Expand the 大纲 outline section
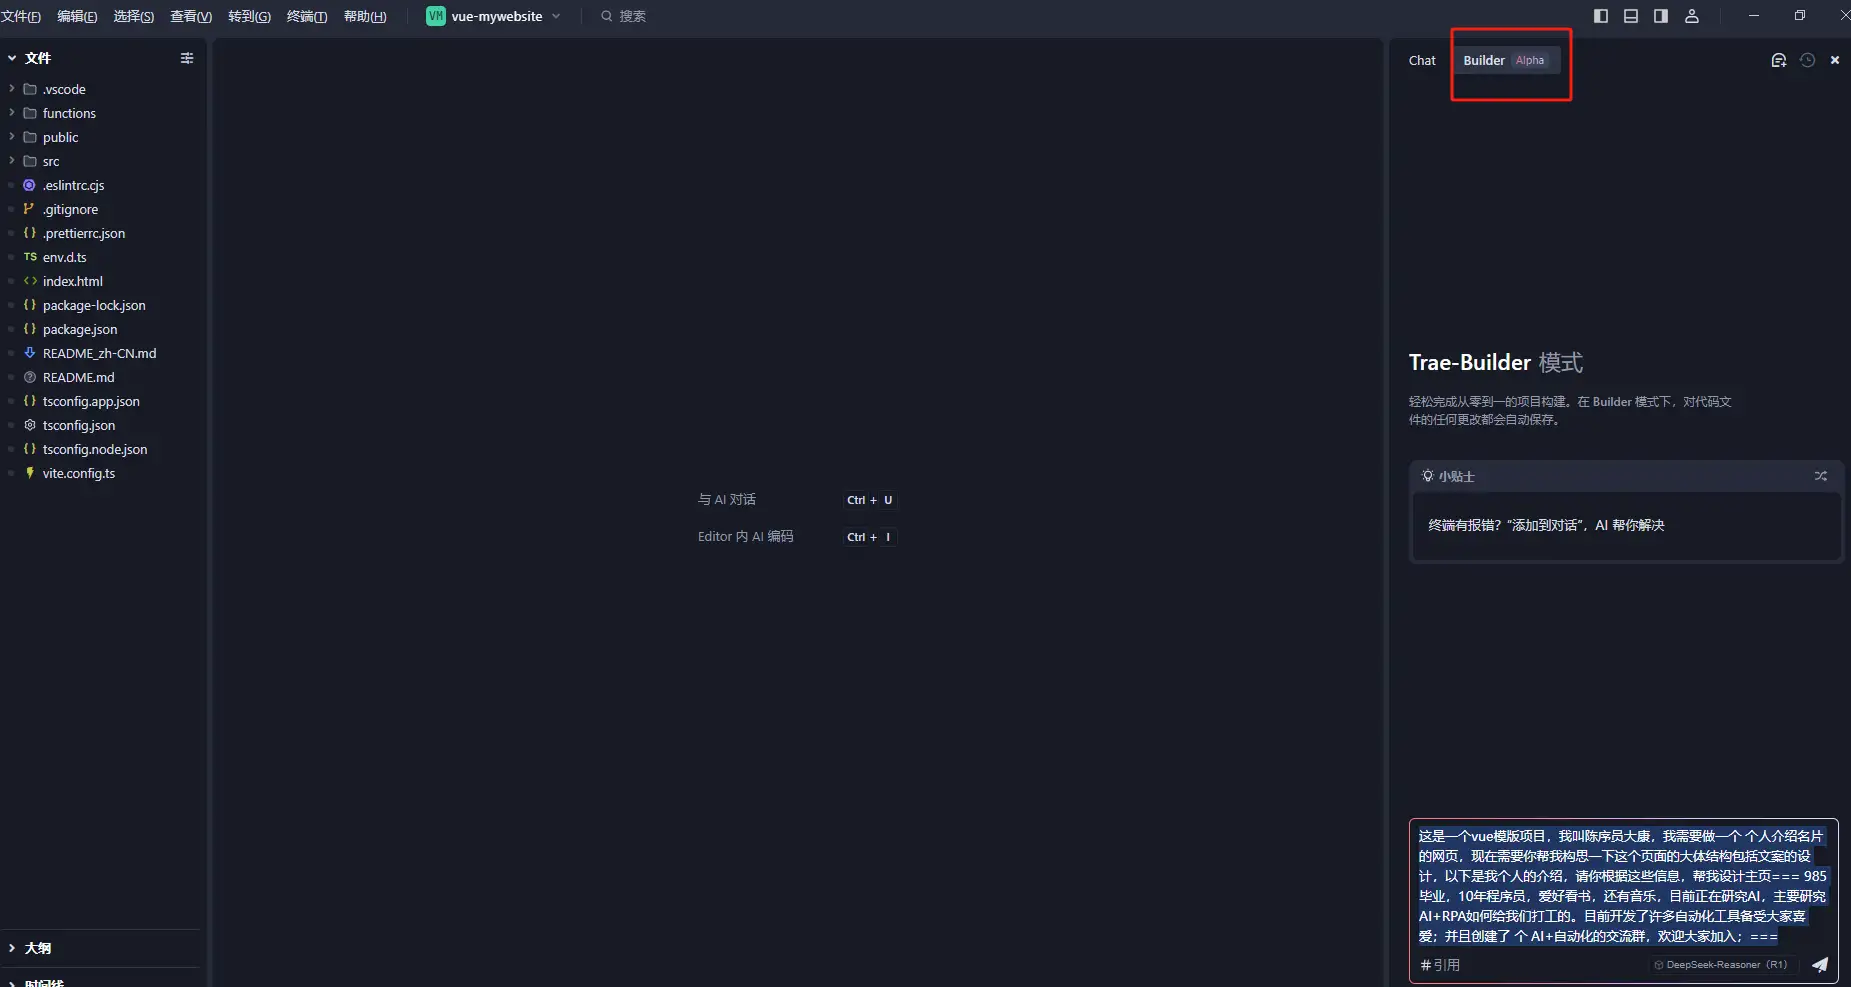 pyautogui.click(x=38, y=948)
